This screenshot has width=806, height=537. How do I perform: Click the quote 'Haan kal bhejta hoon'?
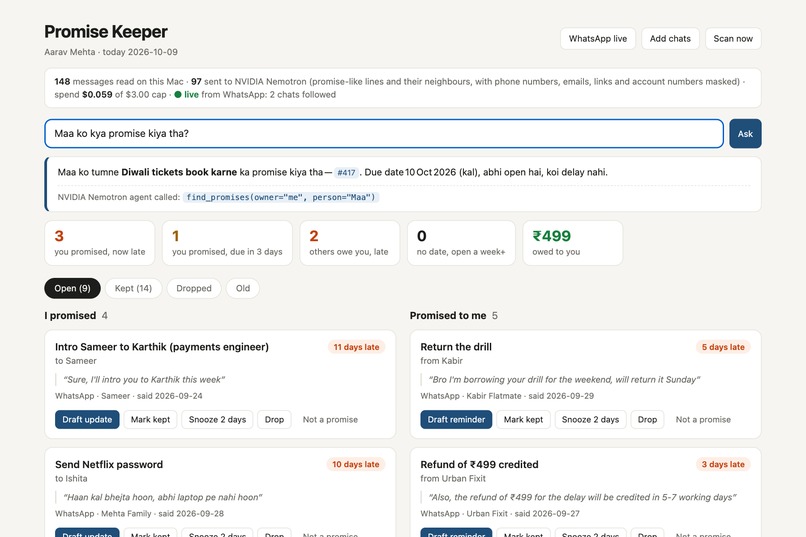pyautogui.click(x=163, y=497)
